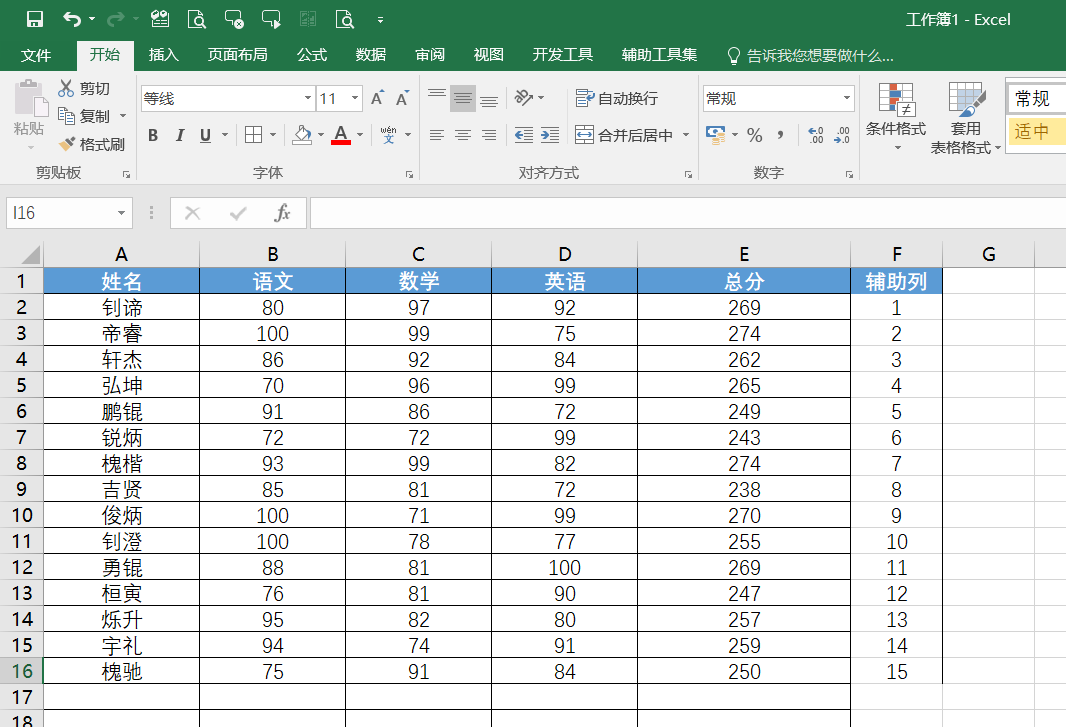The height and width of the screenshot is (727, 1066).
Task: Click the Paste clipboard icon
Action: coord(30,99)
